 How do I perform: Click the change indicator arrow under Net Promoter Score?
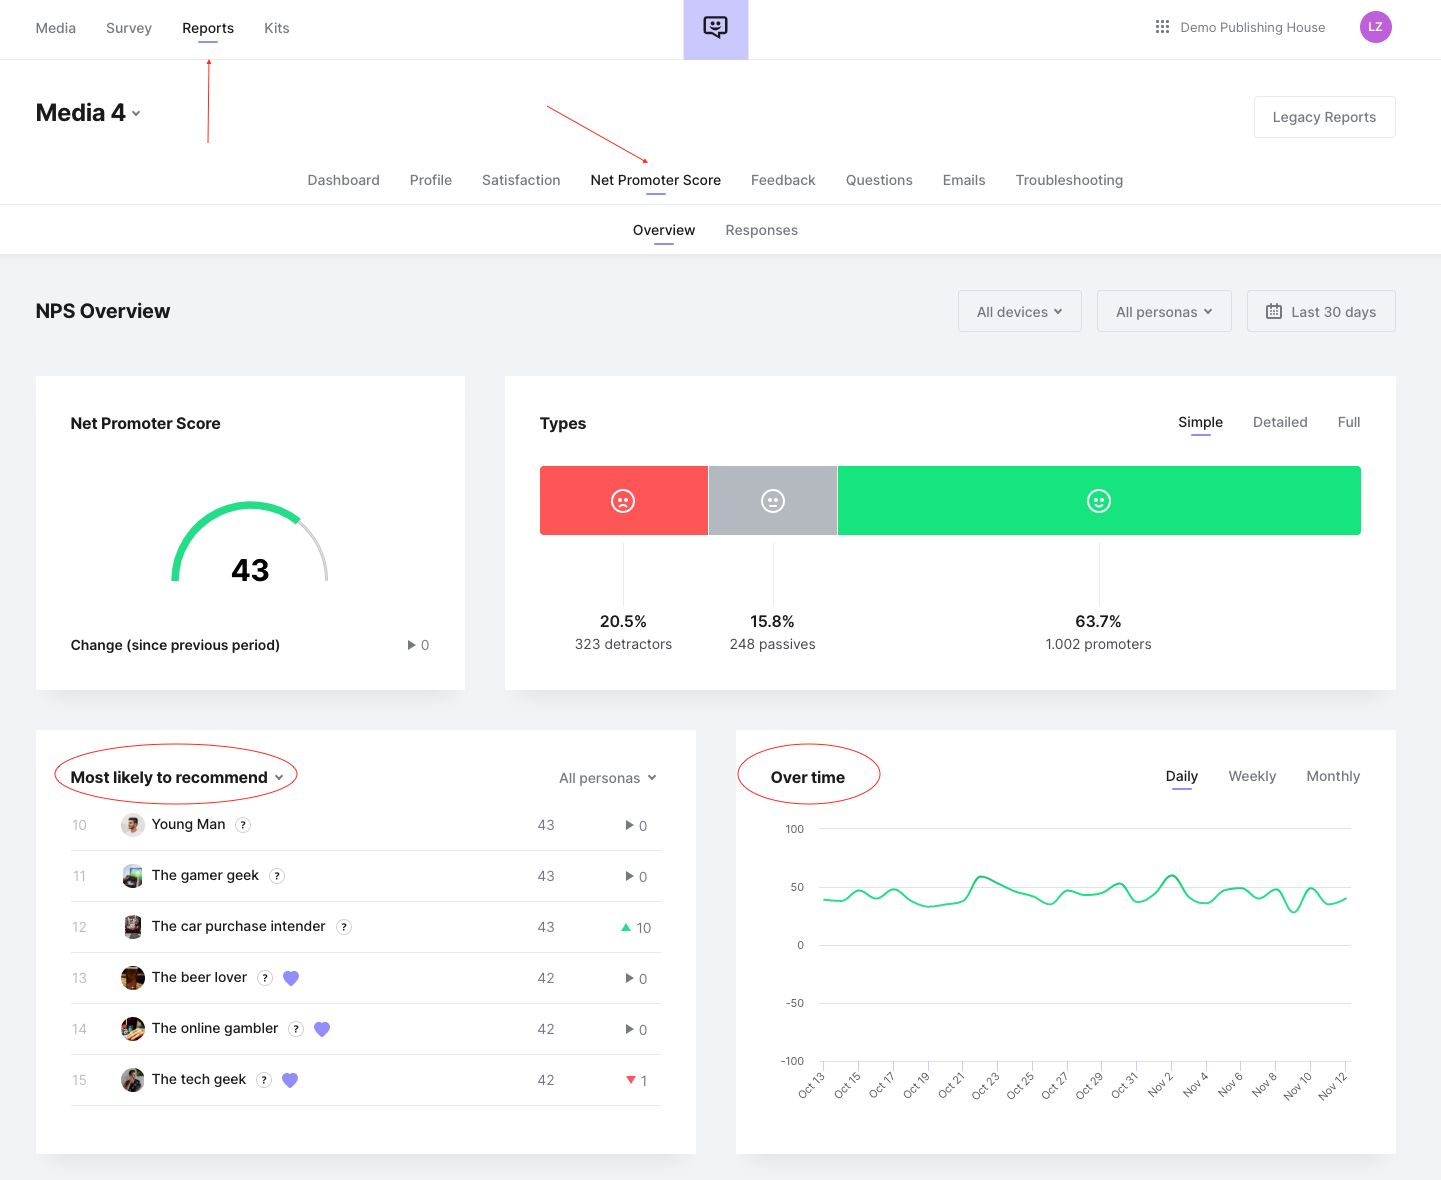click(x=411, y=645)
